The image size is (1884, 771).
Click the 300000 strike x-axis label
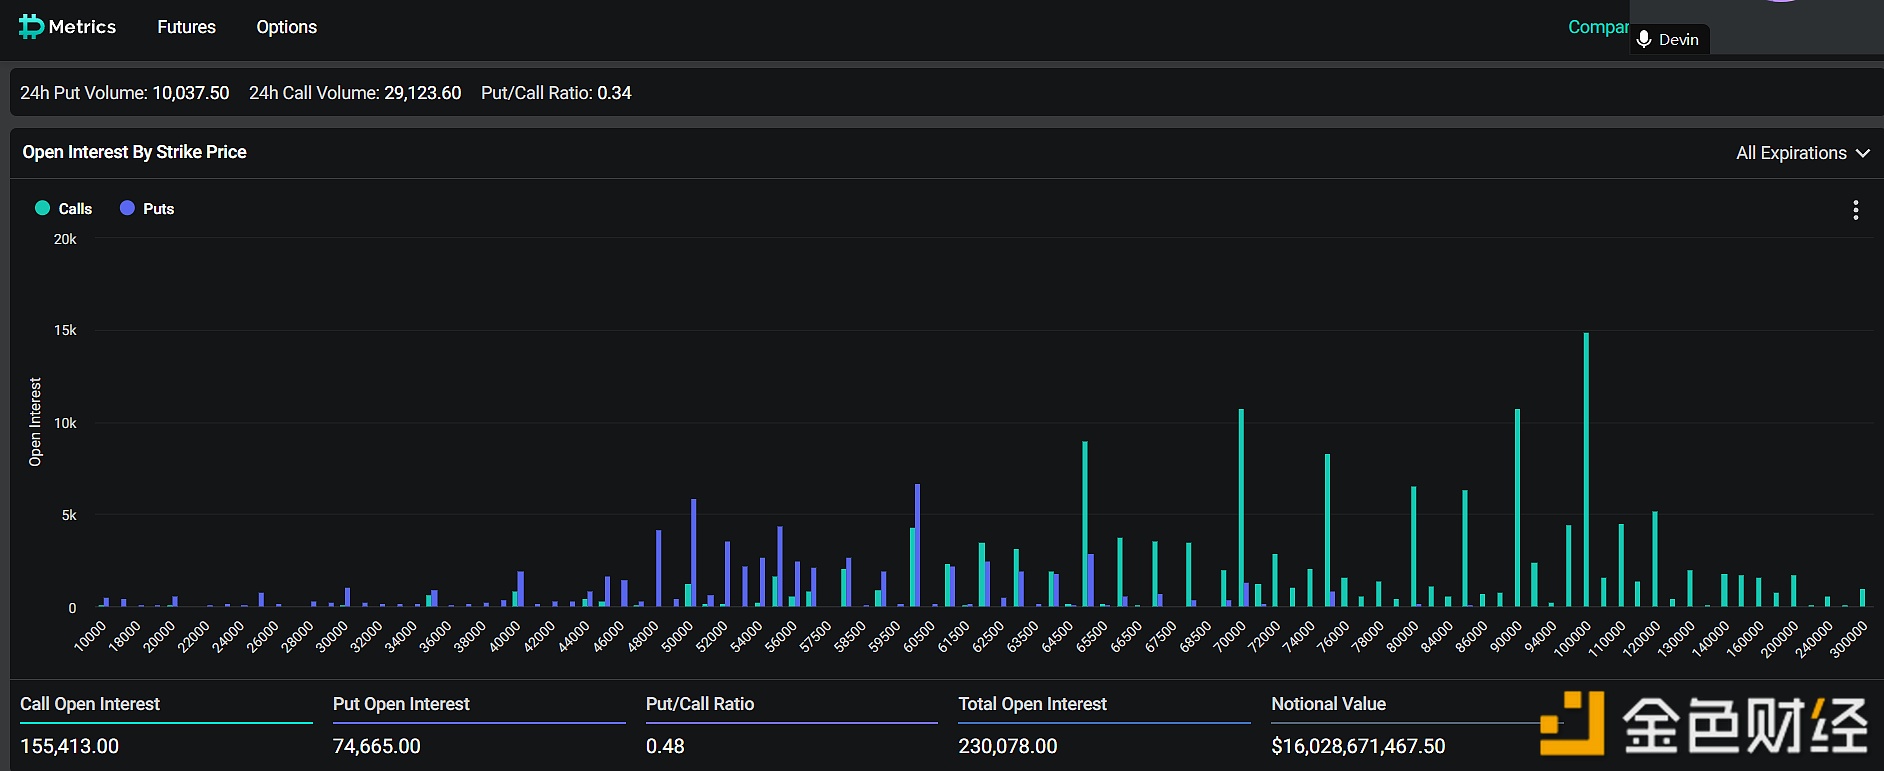click(1849, 639)
